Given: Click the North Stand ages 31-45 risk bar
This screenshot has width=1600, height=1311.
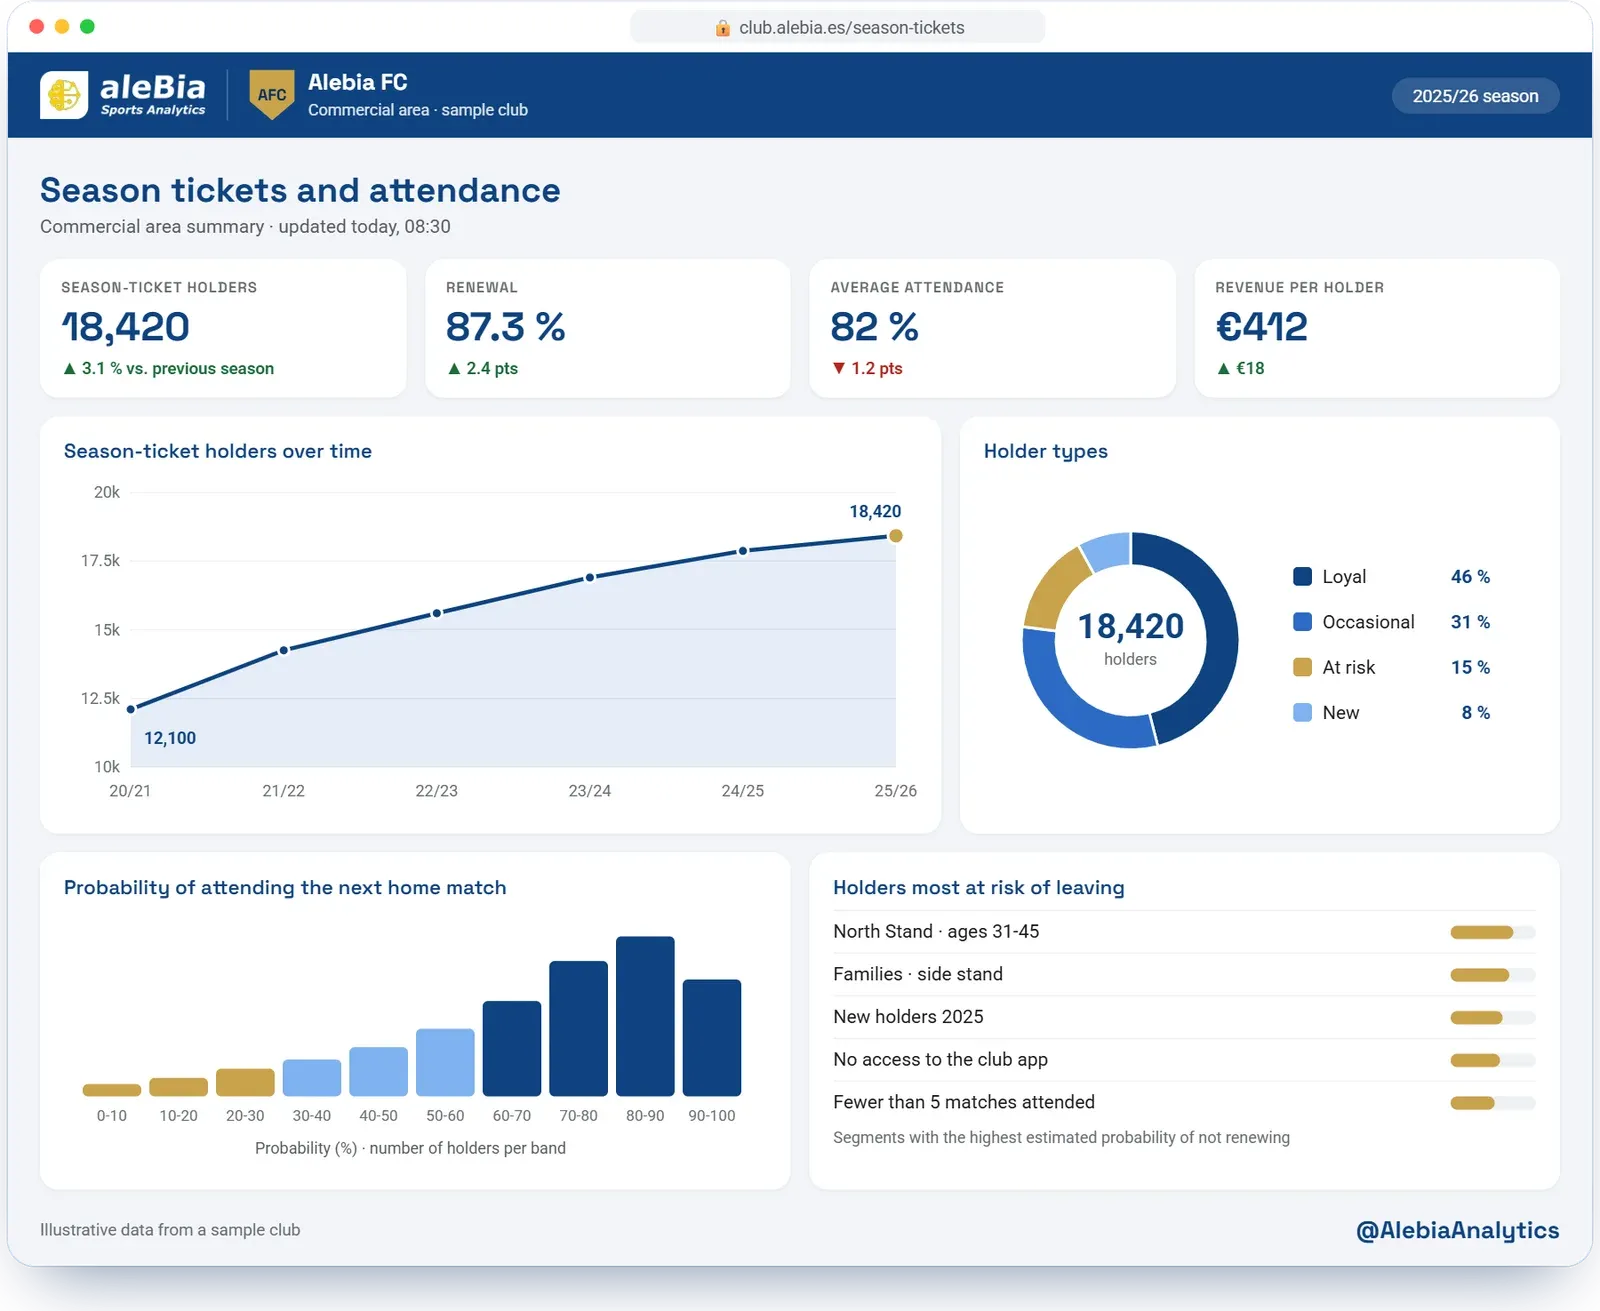Looking at the screenshot, I should [x=1492, y=932].
